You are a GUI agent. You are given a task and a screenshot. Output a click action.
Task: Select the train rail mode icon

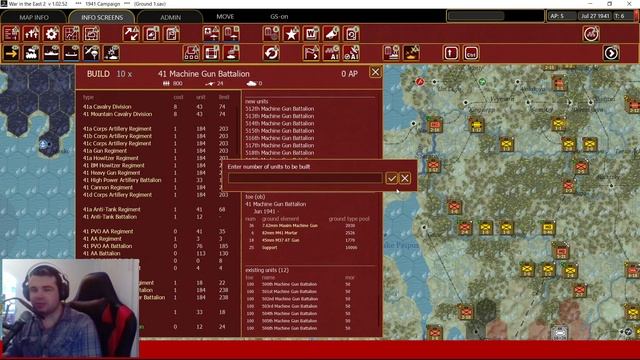pyautogui.click(x=31, y=53)
